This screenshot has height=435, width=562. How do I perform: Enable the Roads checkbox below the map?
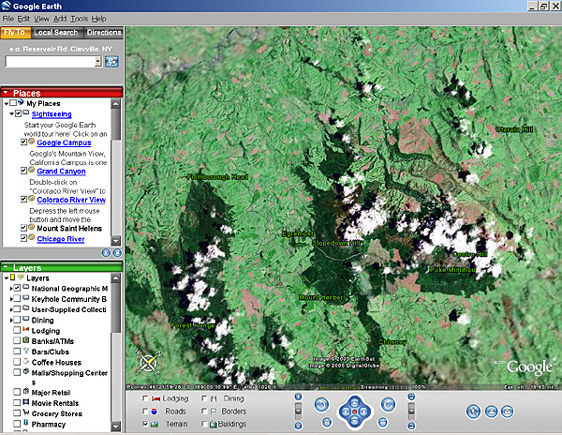[145, 411]
